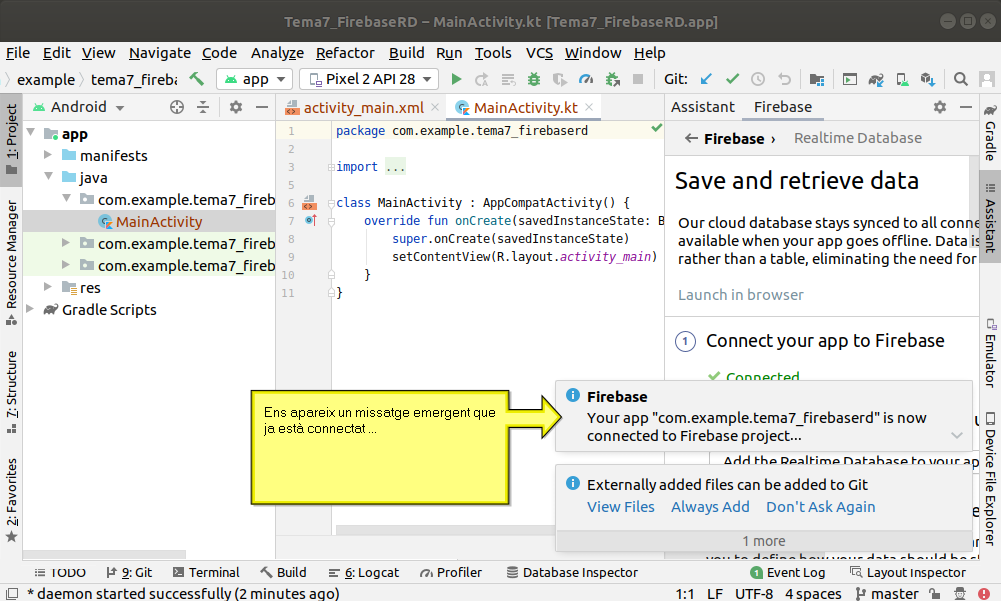1001x601 pixels.
Task: Open Project Structure folder icon
Action: pos(817,79)
